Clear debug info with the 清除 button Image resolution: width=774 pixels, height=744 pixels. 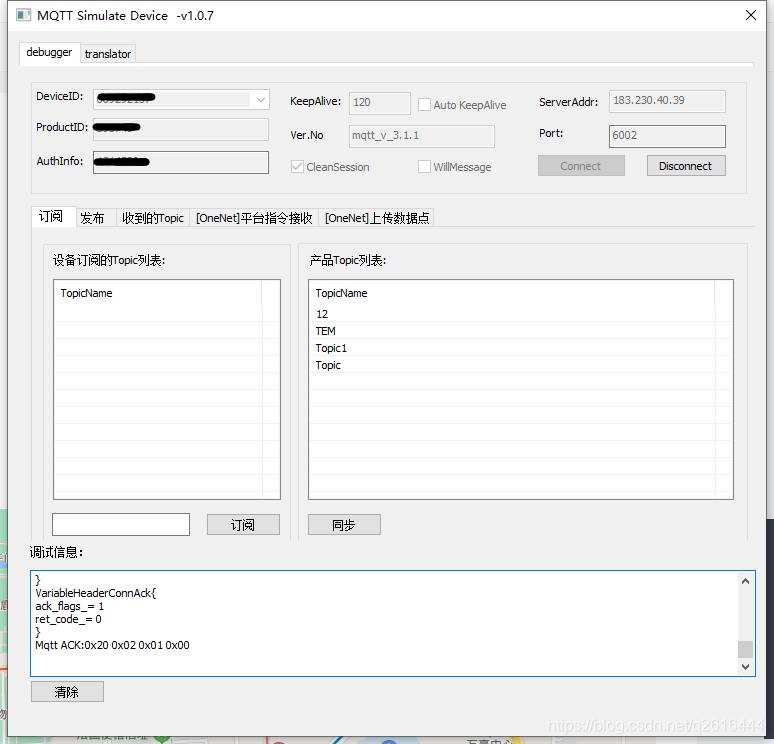[x=67, y=692]
